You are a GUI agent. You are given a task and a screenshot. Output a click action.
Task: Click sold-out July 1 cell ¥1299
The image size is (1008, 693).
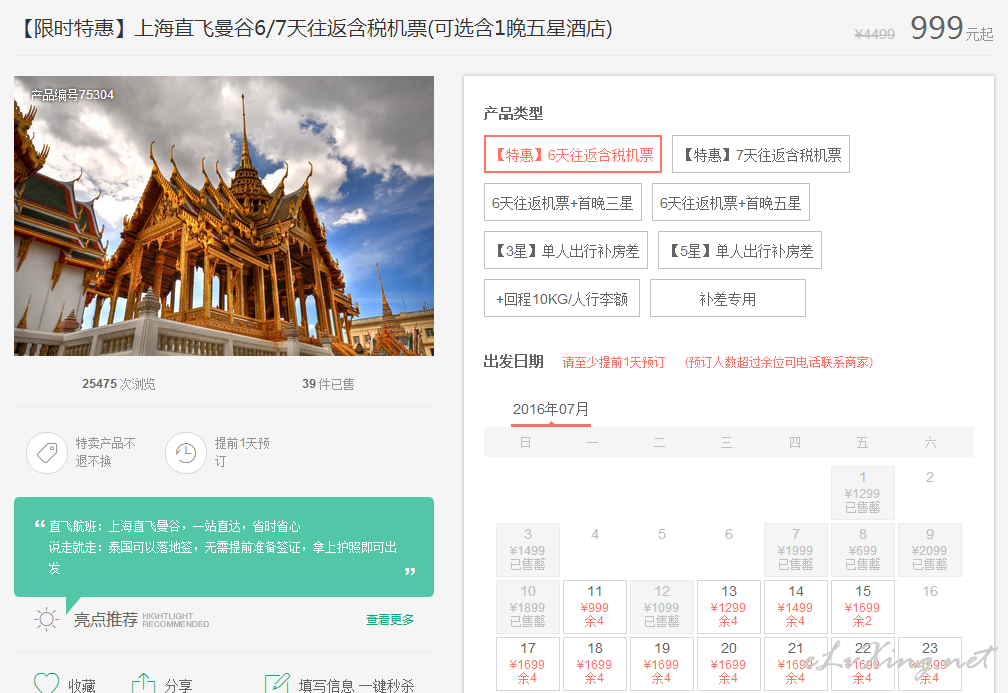(863, 492)
